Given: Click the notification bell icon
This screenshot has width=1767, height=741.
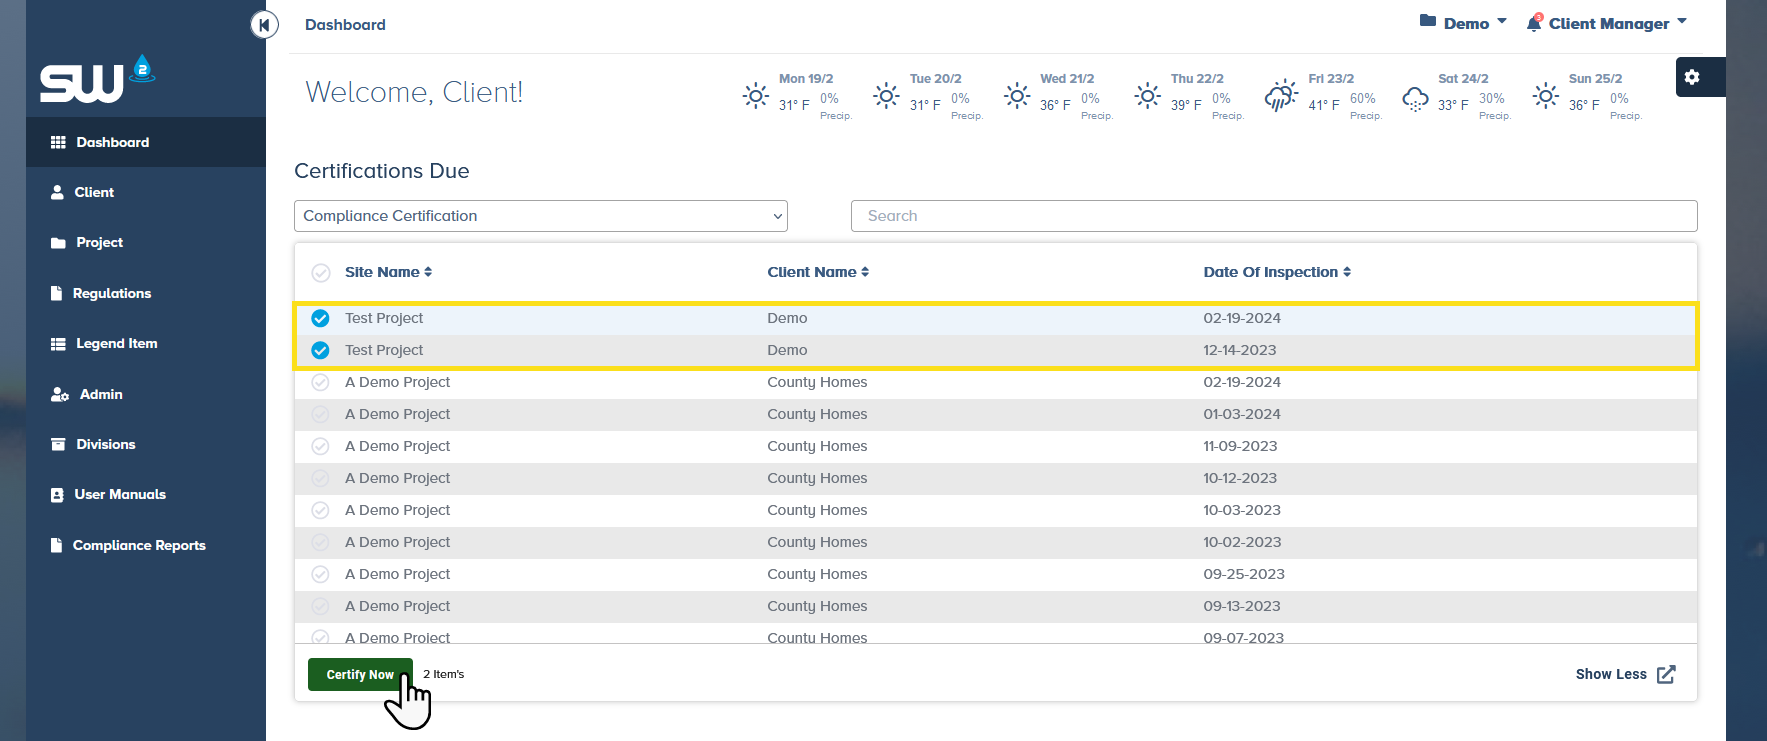Looking at the screenshot, I should [1534, 23].
